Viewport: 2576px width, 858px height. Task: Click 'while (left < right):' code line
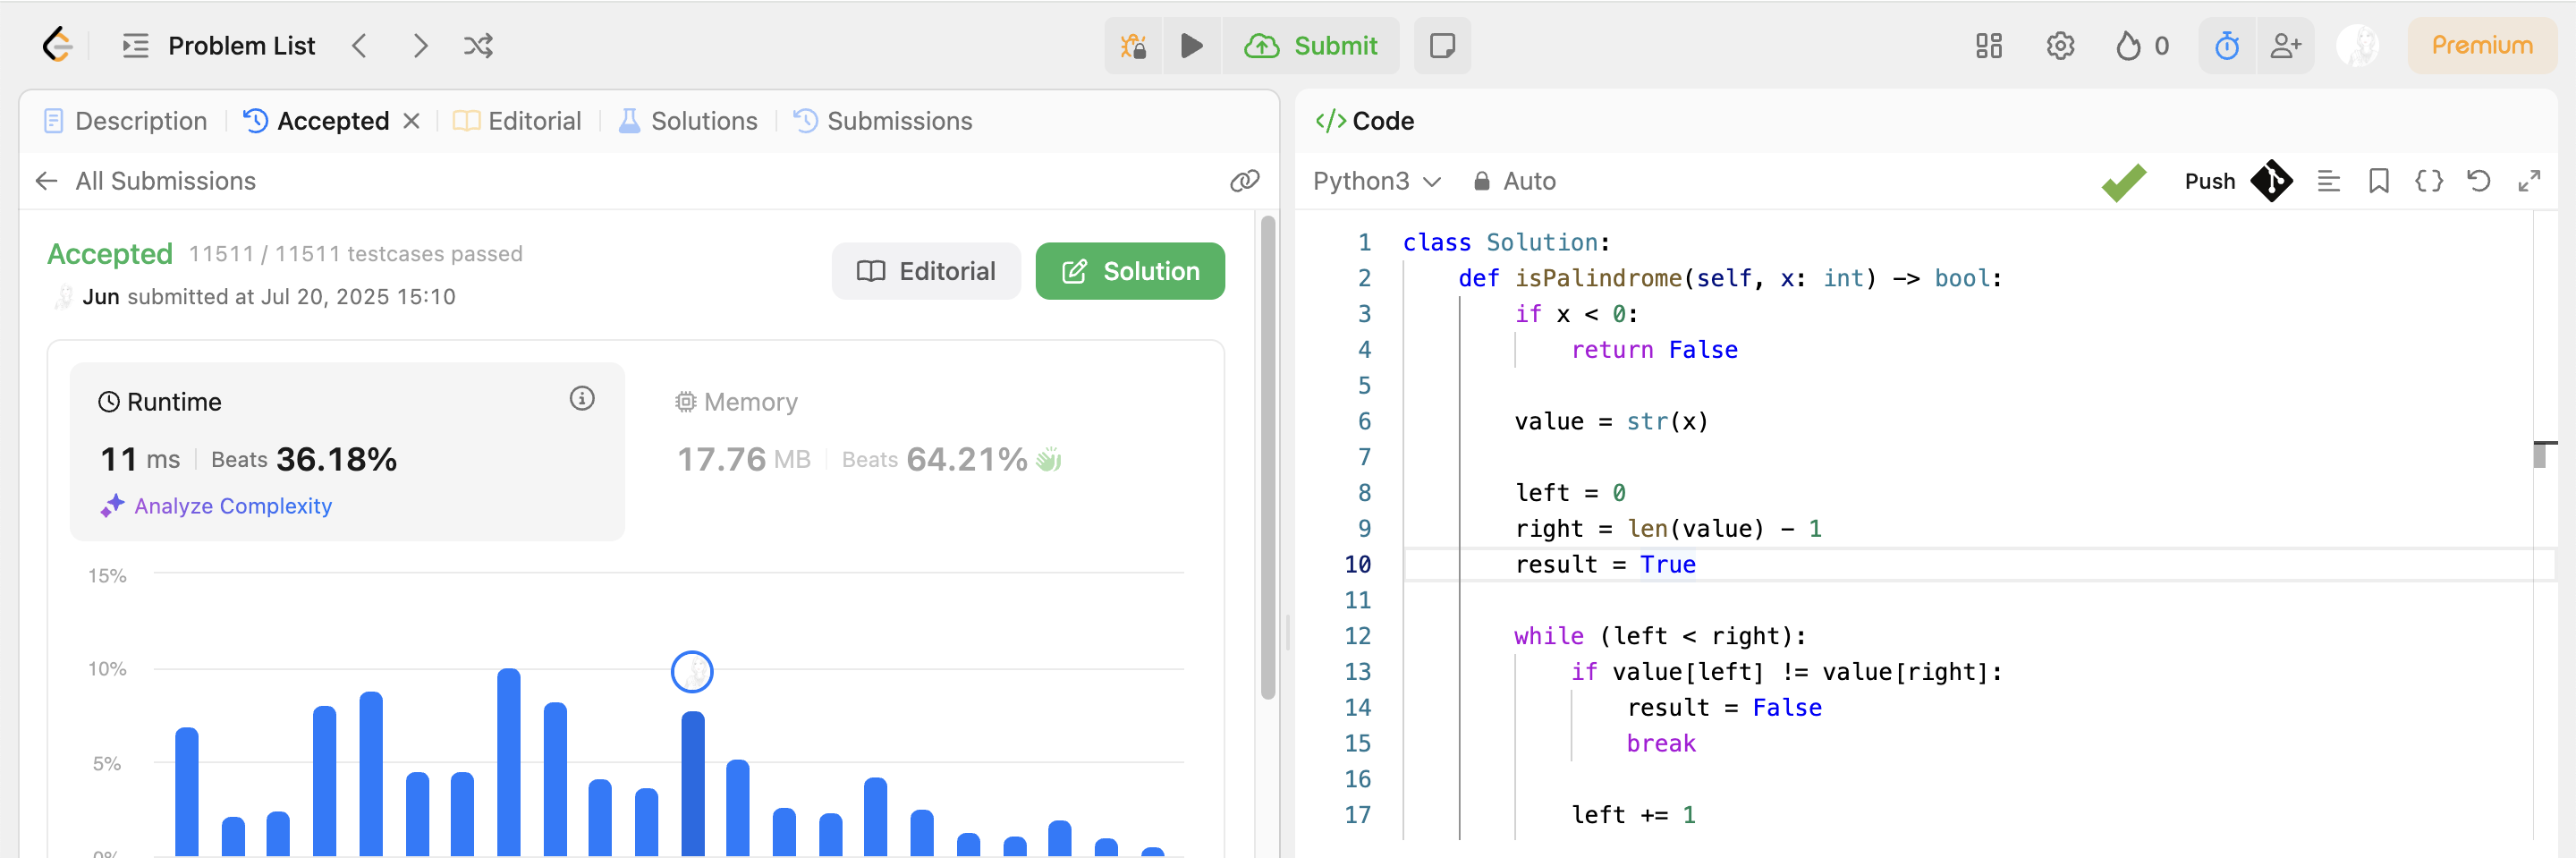(1660, 636)
